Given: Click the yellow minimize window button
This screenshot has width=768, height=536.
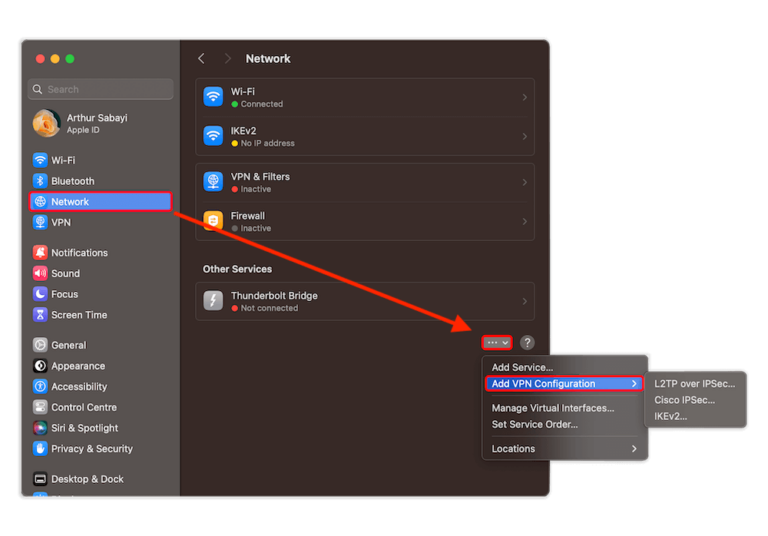Looking at the screenshot, I should [x=55, y=59].
